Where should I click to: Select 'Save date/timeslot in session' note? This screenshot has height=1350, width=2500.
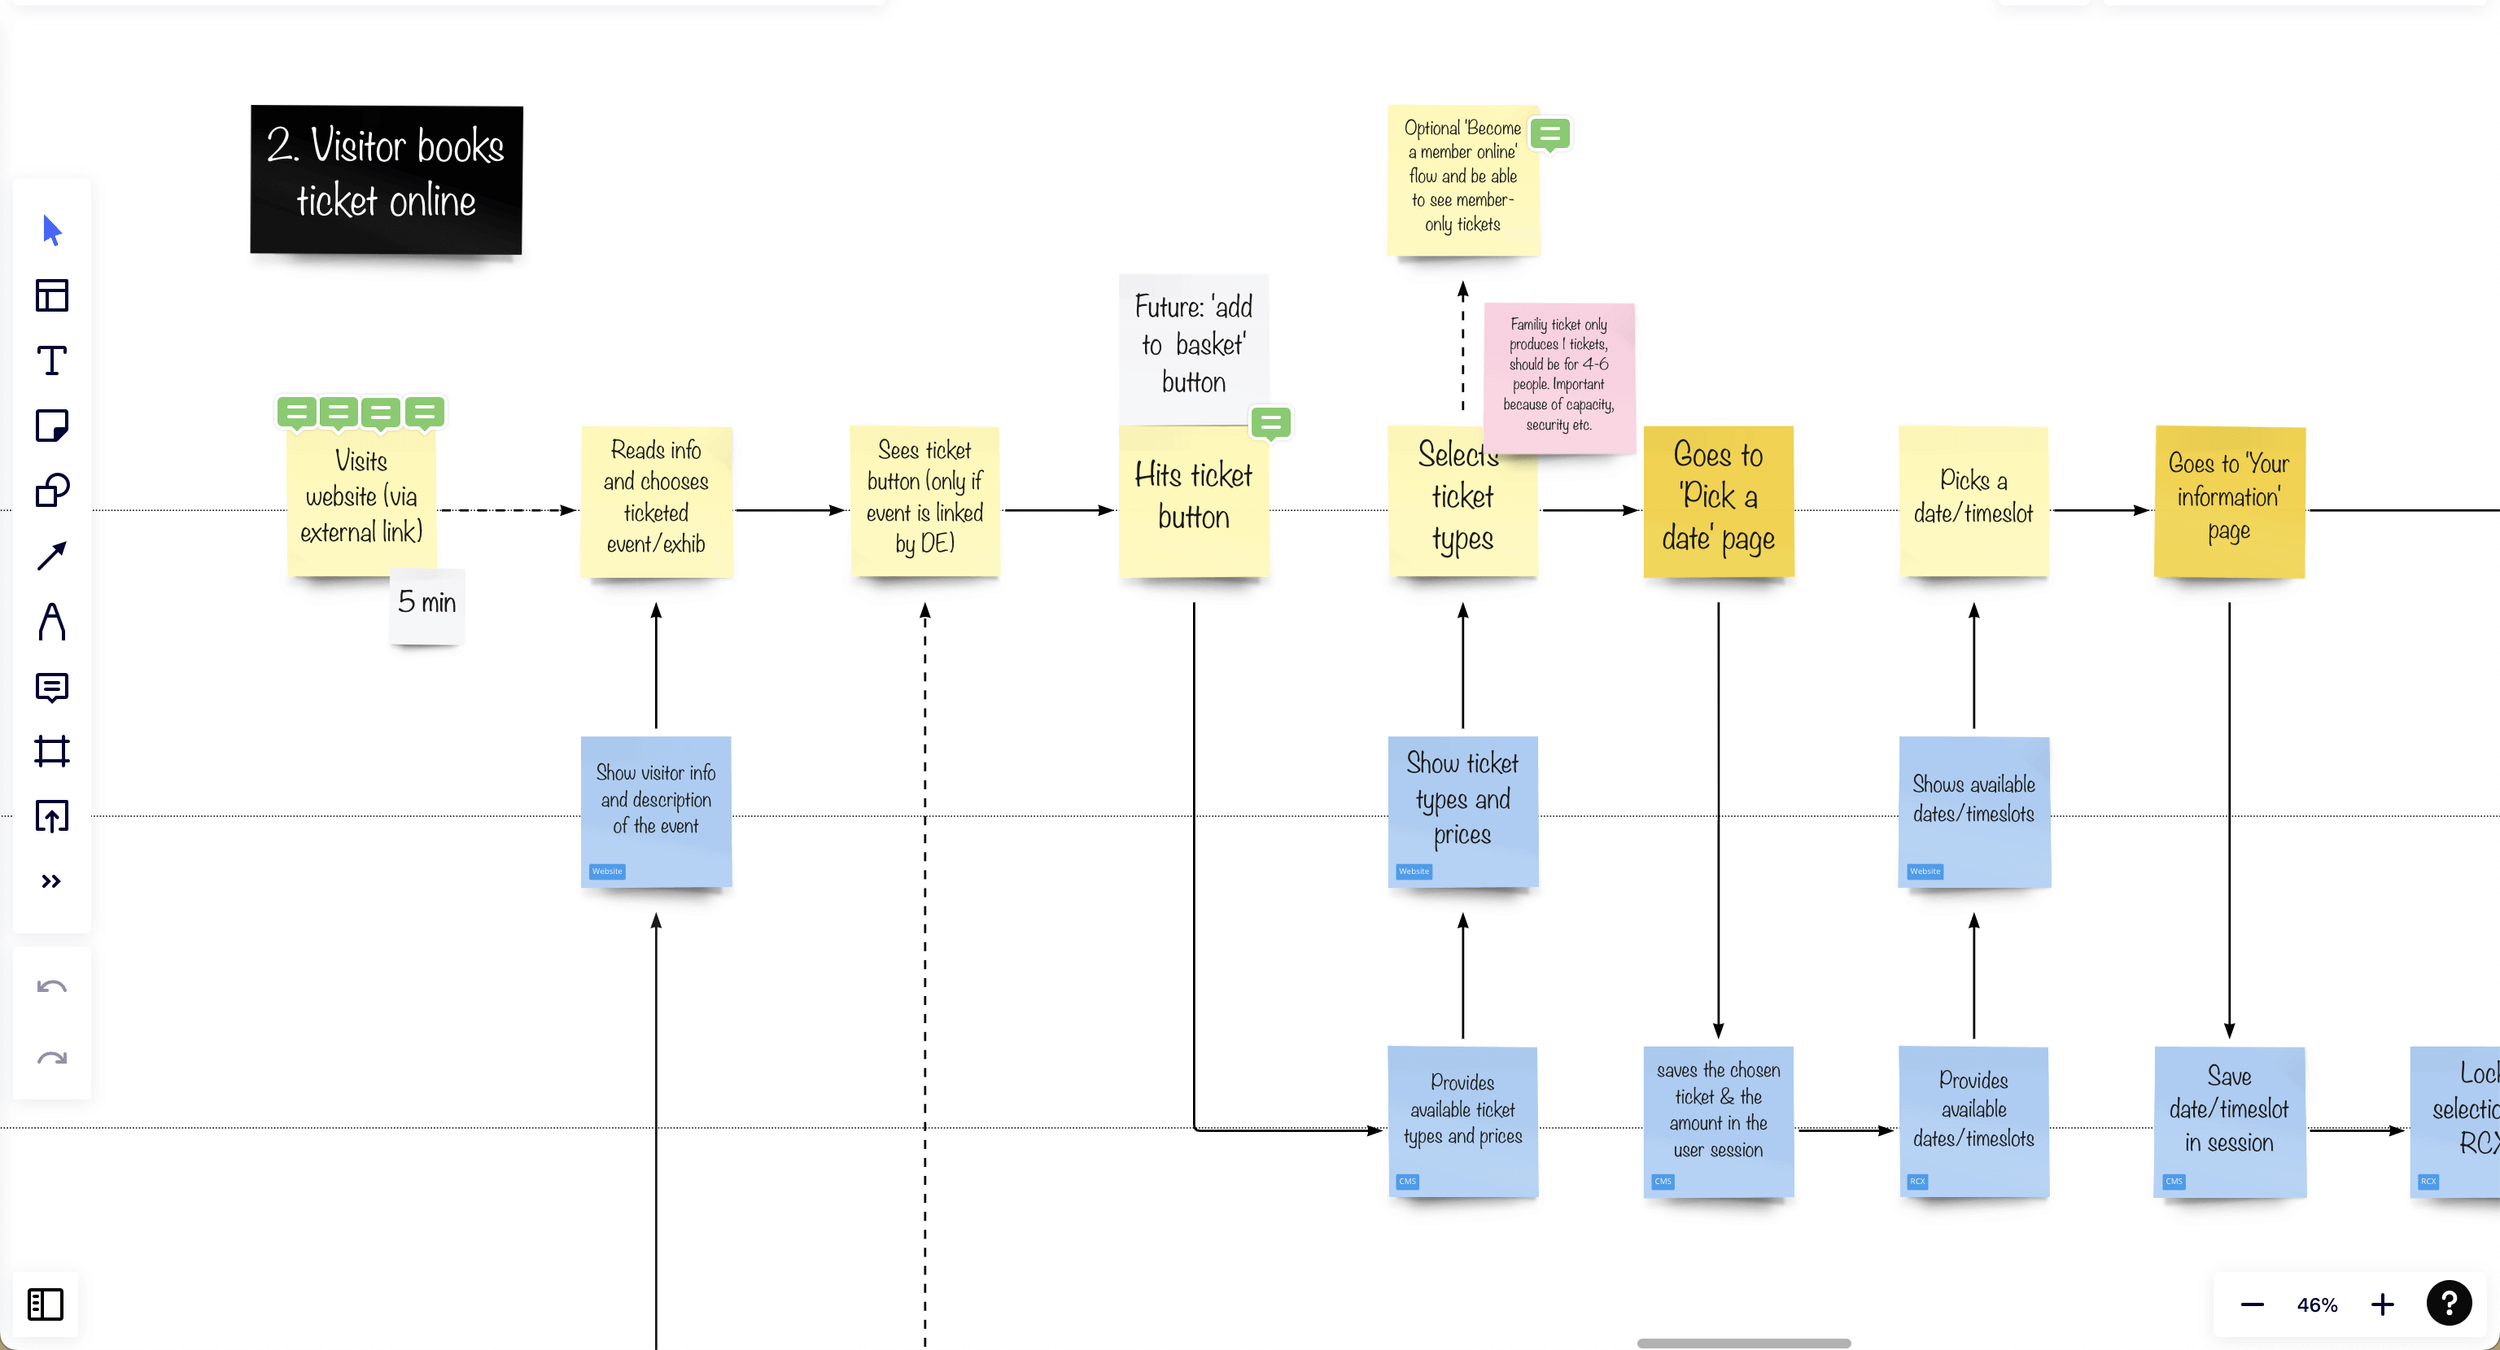(x=2230, y=1121)
